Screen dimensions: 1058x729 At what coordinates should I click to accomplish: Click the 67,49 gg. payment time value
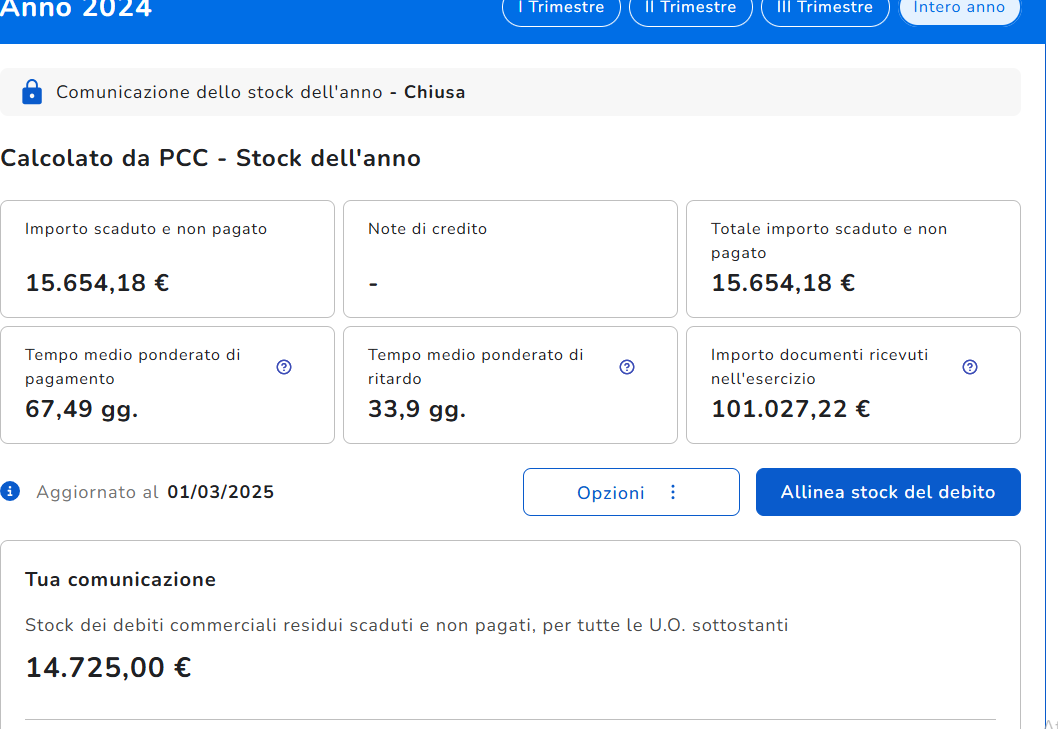point(82,409)
